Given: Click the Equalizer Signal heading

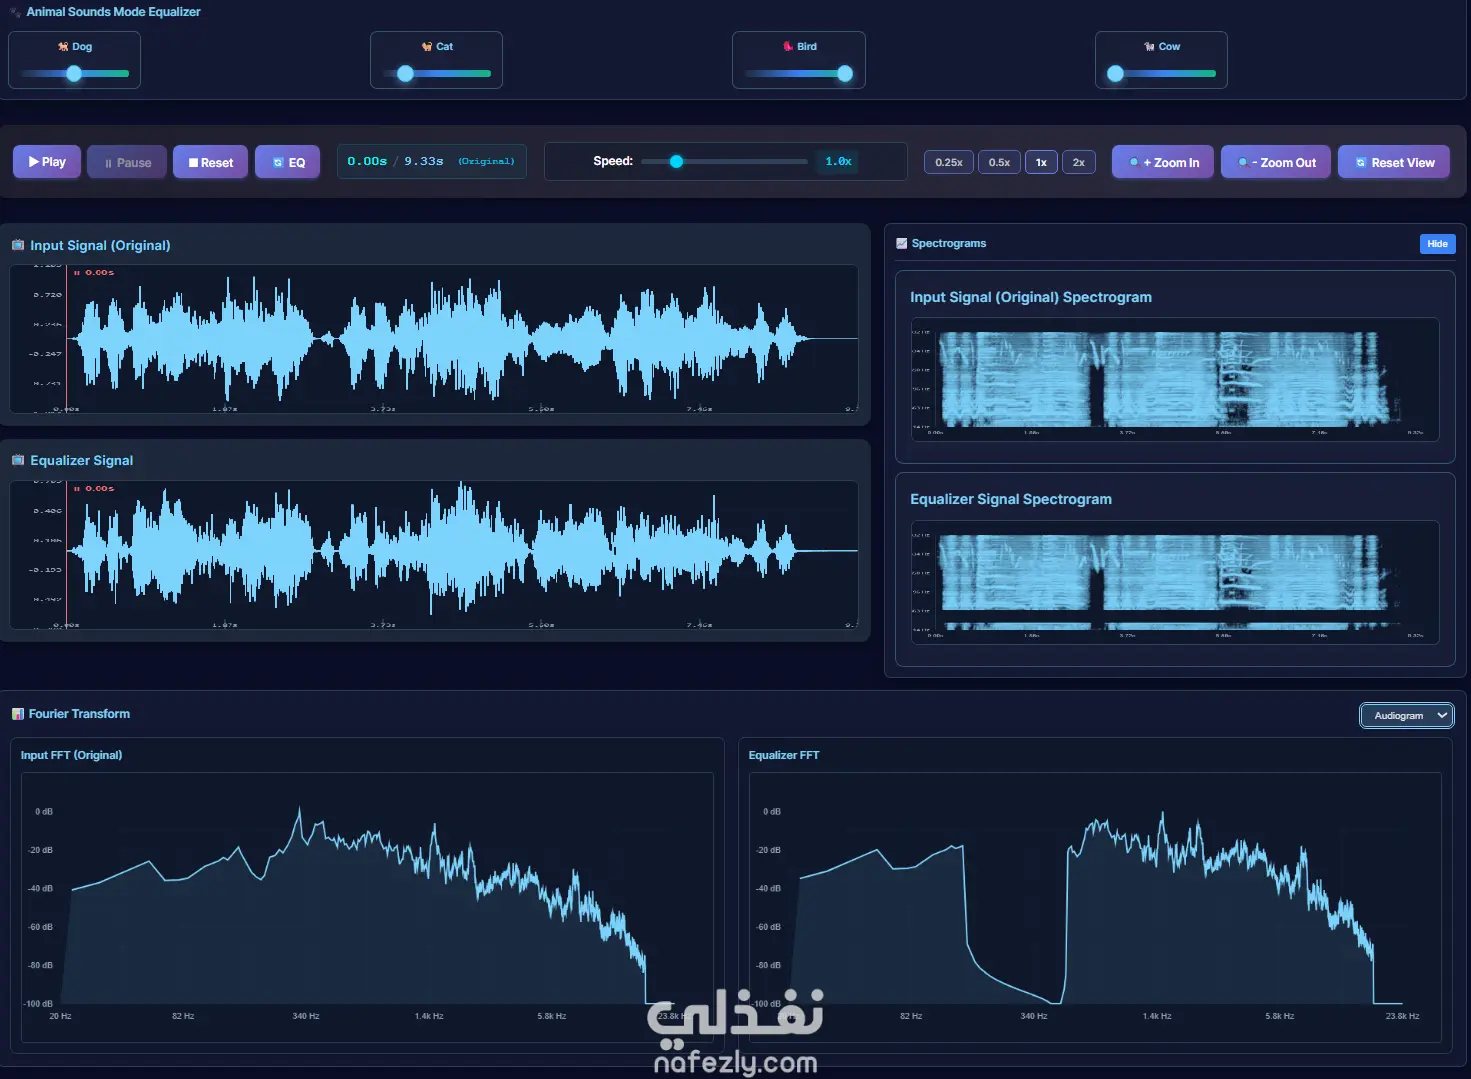Looking at the screenshot, I should (81, 460).
